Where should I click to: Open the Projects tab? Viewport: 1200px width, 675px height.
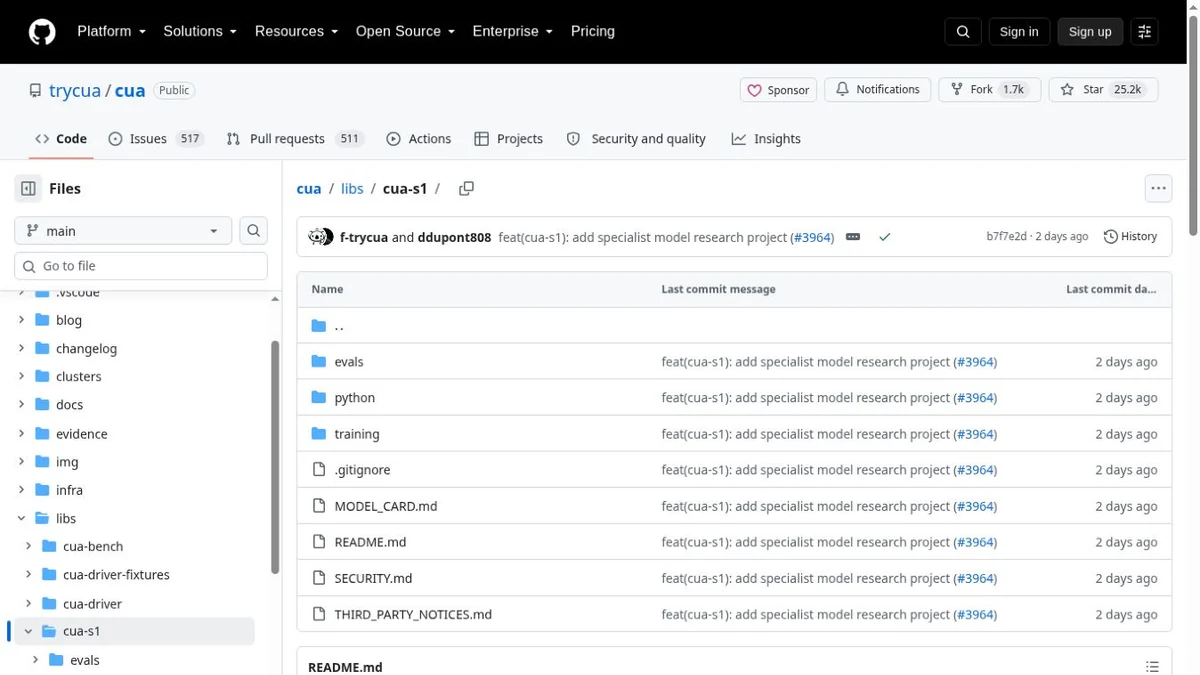tap(509, 139)
